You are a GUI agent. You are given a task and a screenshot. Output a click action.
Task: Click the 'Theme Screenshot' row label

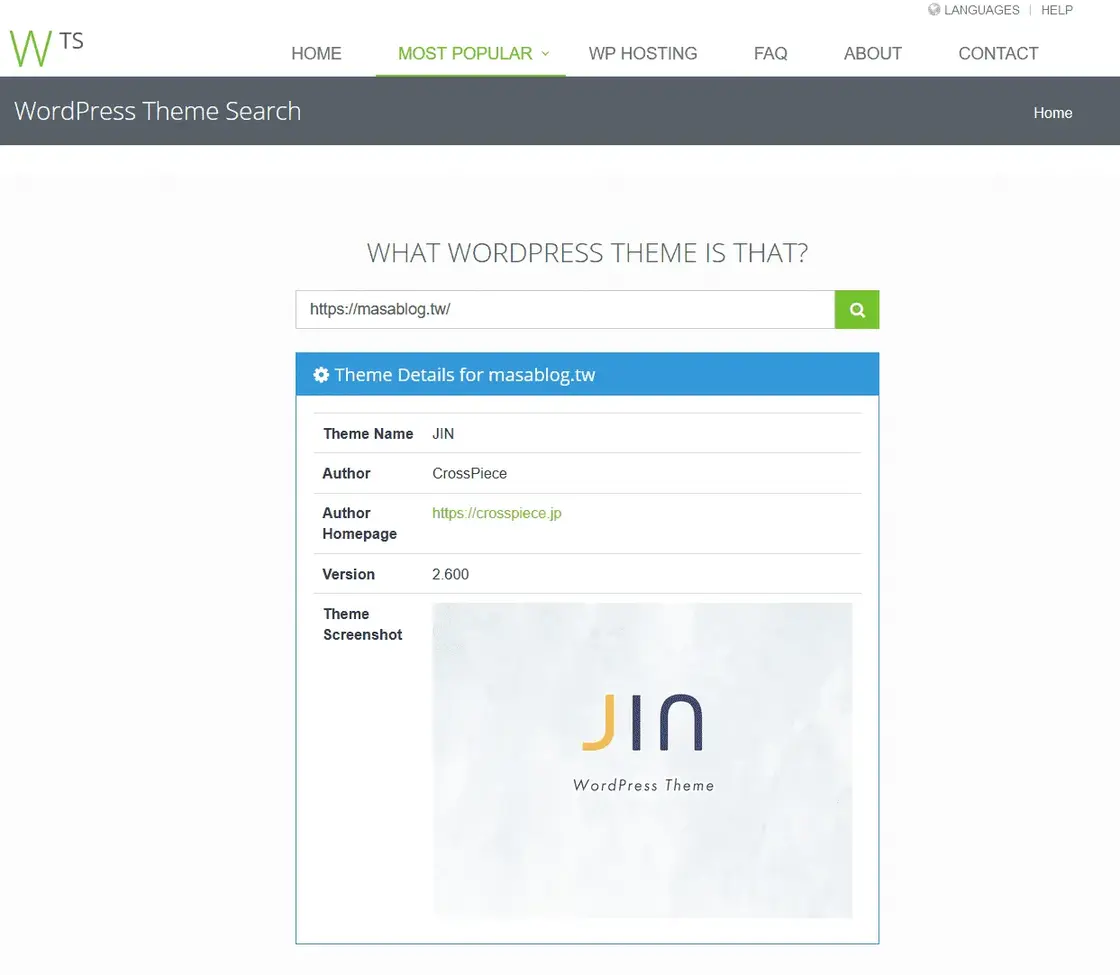click(x=362, y=624)
